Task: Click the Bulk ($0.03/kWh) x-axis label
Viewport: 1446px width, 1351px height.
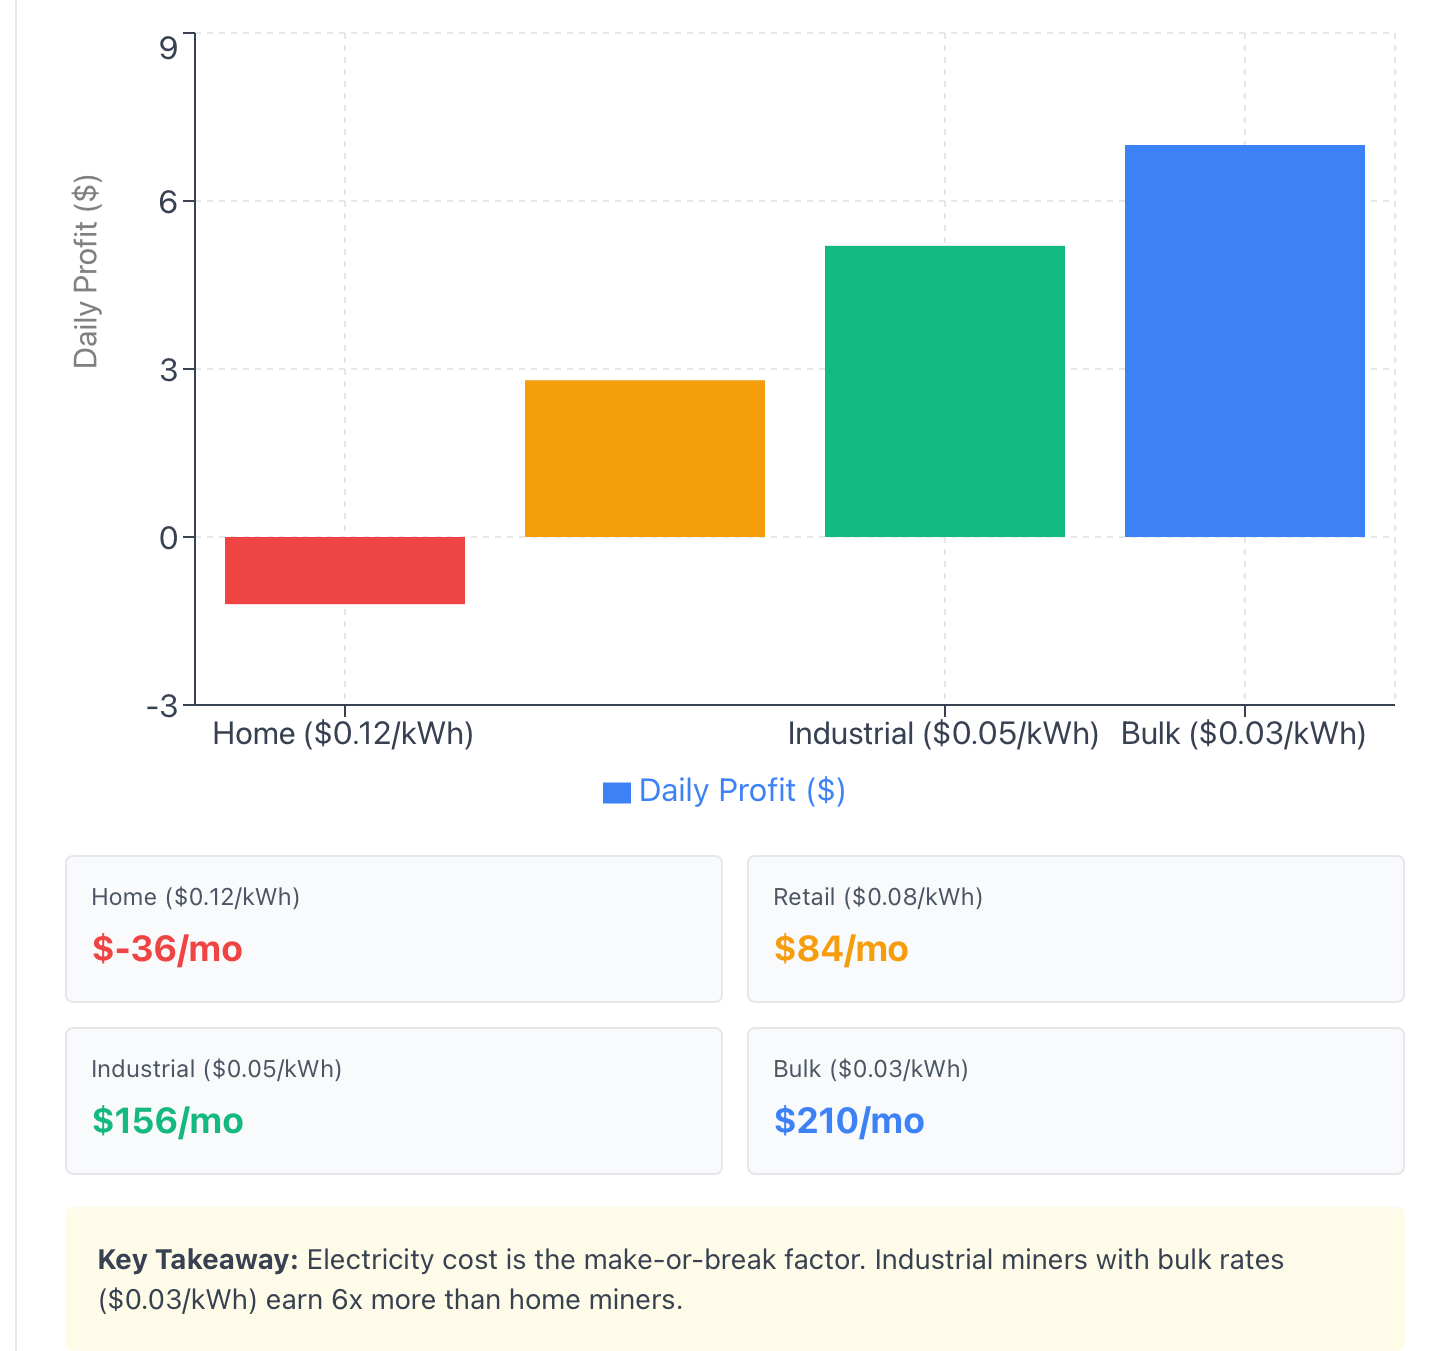Action: point(1243,734)
